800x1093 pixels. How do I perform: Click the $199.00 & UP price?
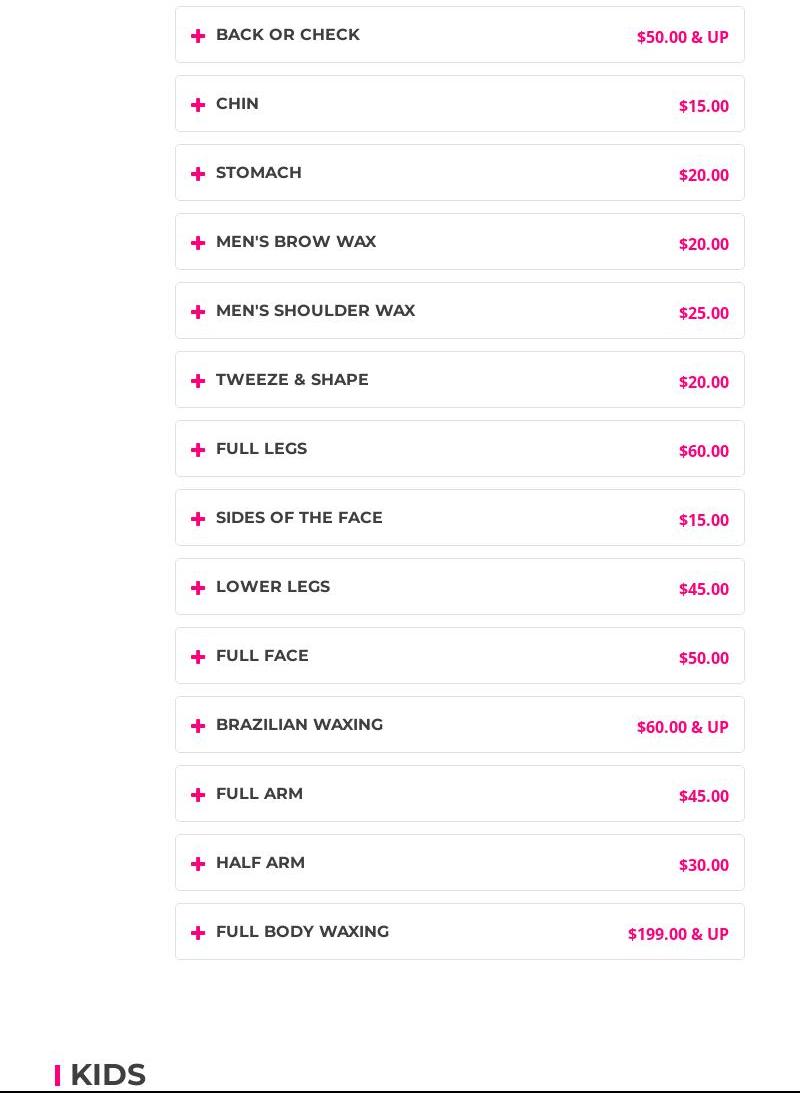pos(677,934)
